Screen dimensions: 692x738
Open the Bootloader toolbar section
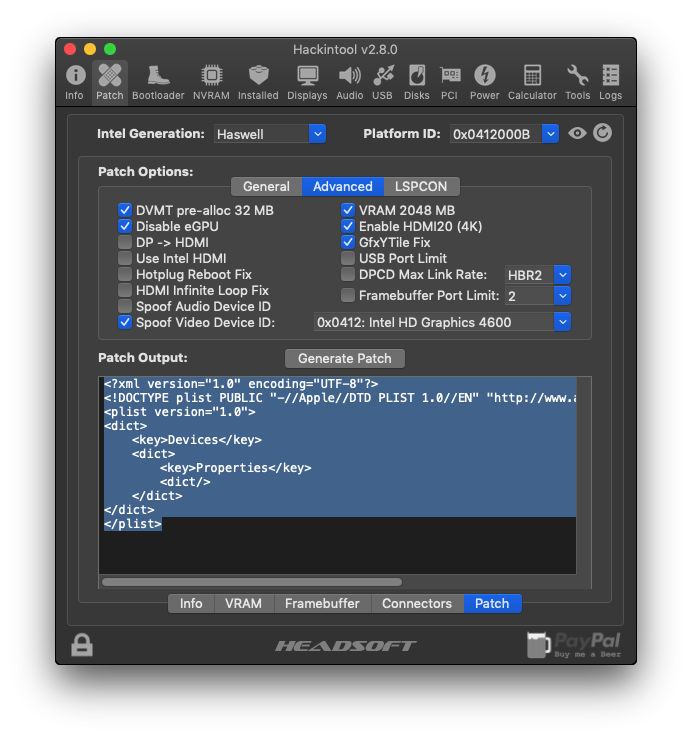(x=158, y=82)
